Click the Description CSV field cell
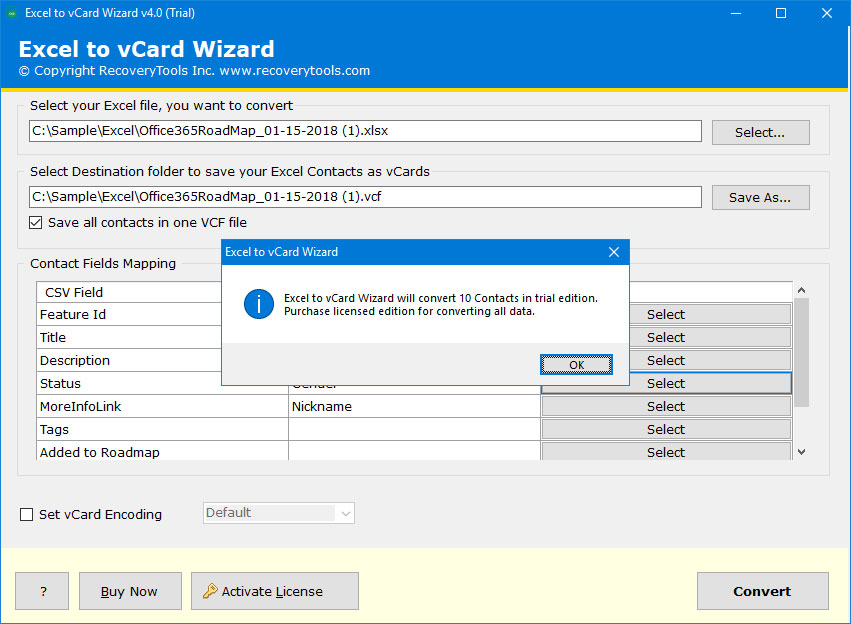 (x=129, y=360)
